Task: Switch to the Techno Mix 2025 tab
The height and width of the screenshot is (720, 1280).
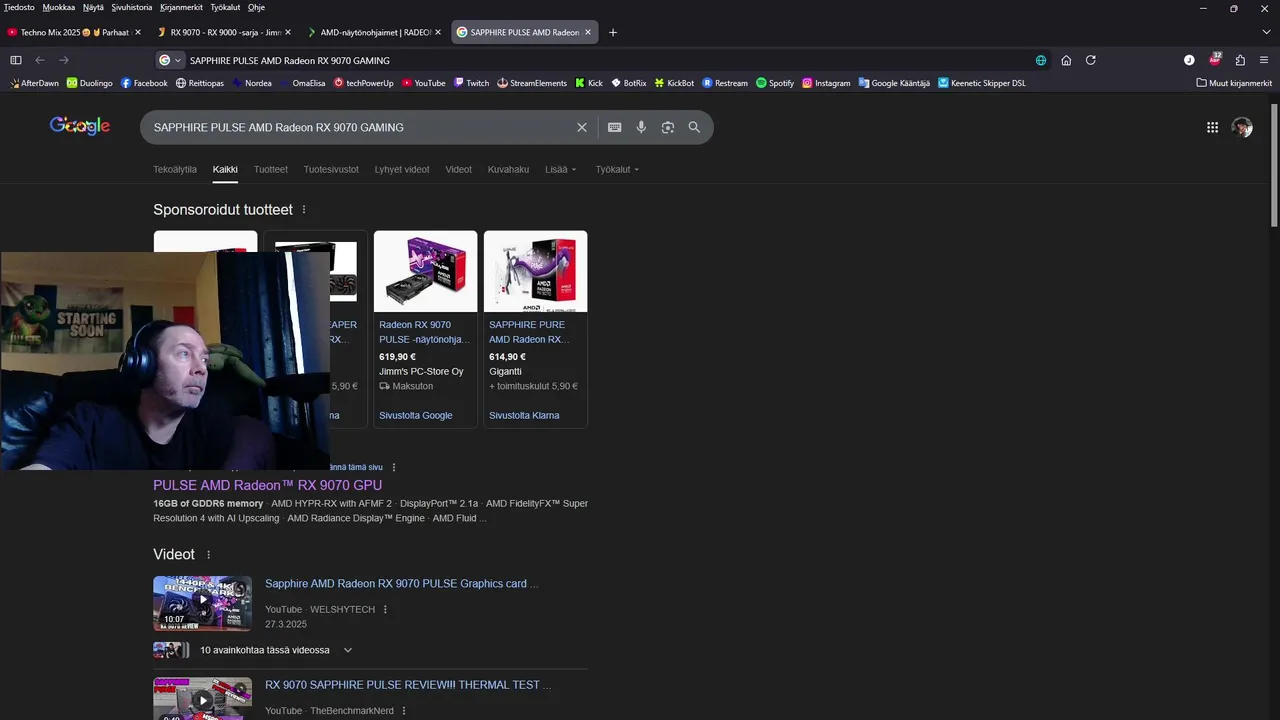Action: pos(74,32)
